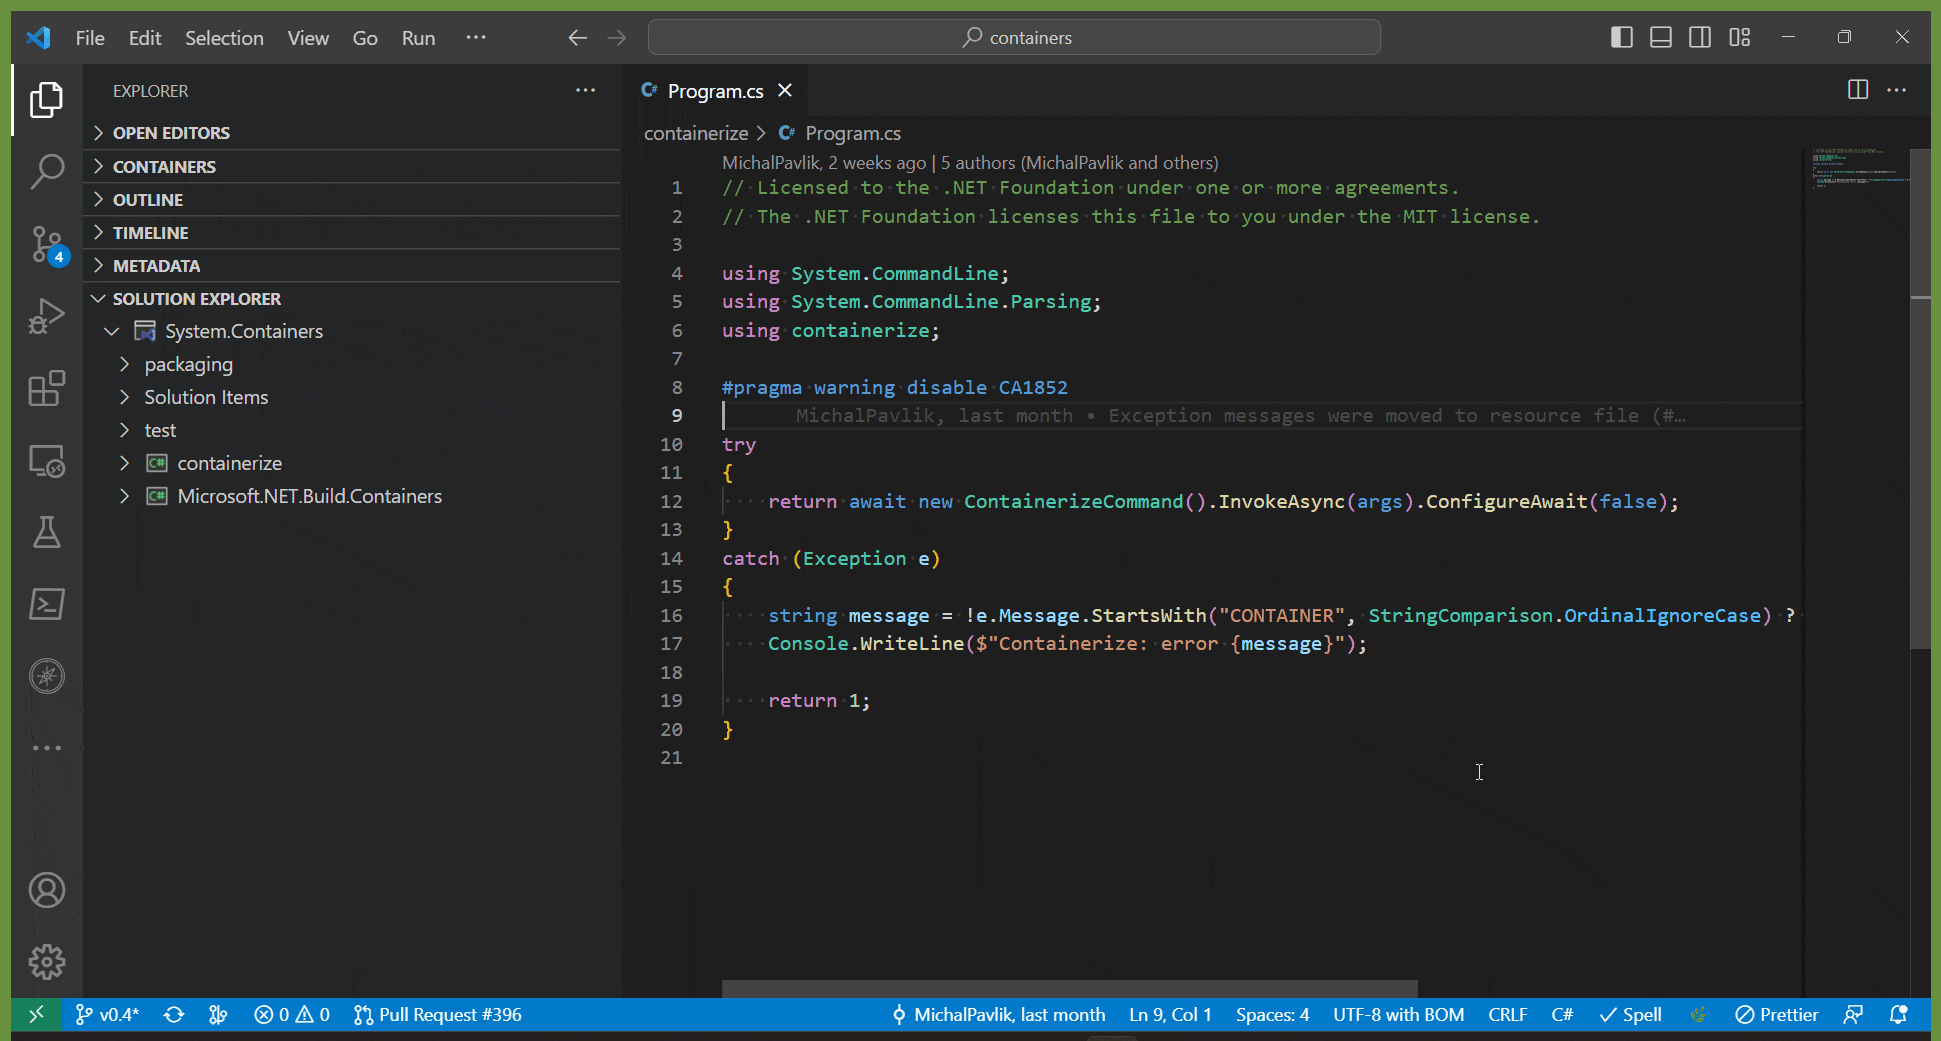Toggle the Panel visibility
The image size is (1941, 1041).
1660,37
